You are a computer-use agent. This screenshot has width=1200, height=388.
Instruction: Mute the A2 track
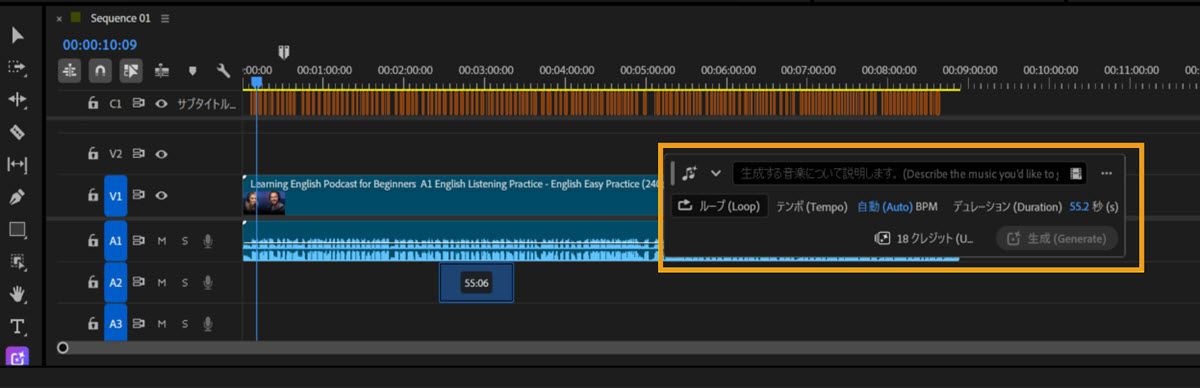(161, 283)
